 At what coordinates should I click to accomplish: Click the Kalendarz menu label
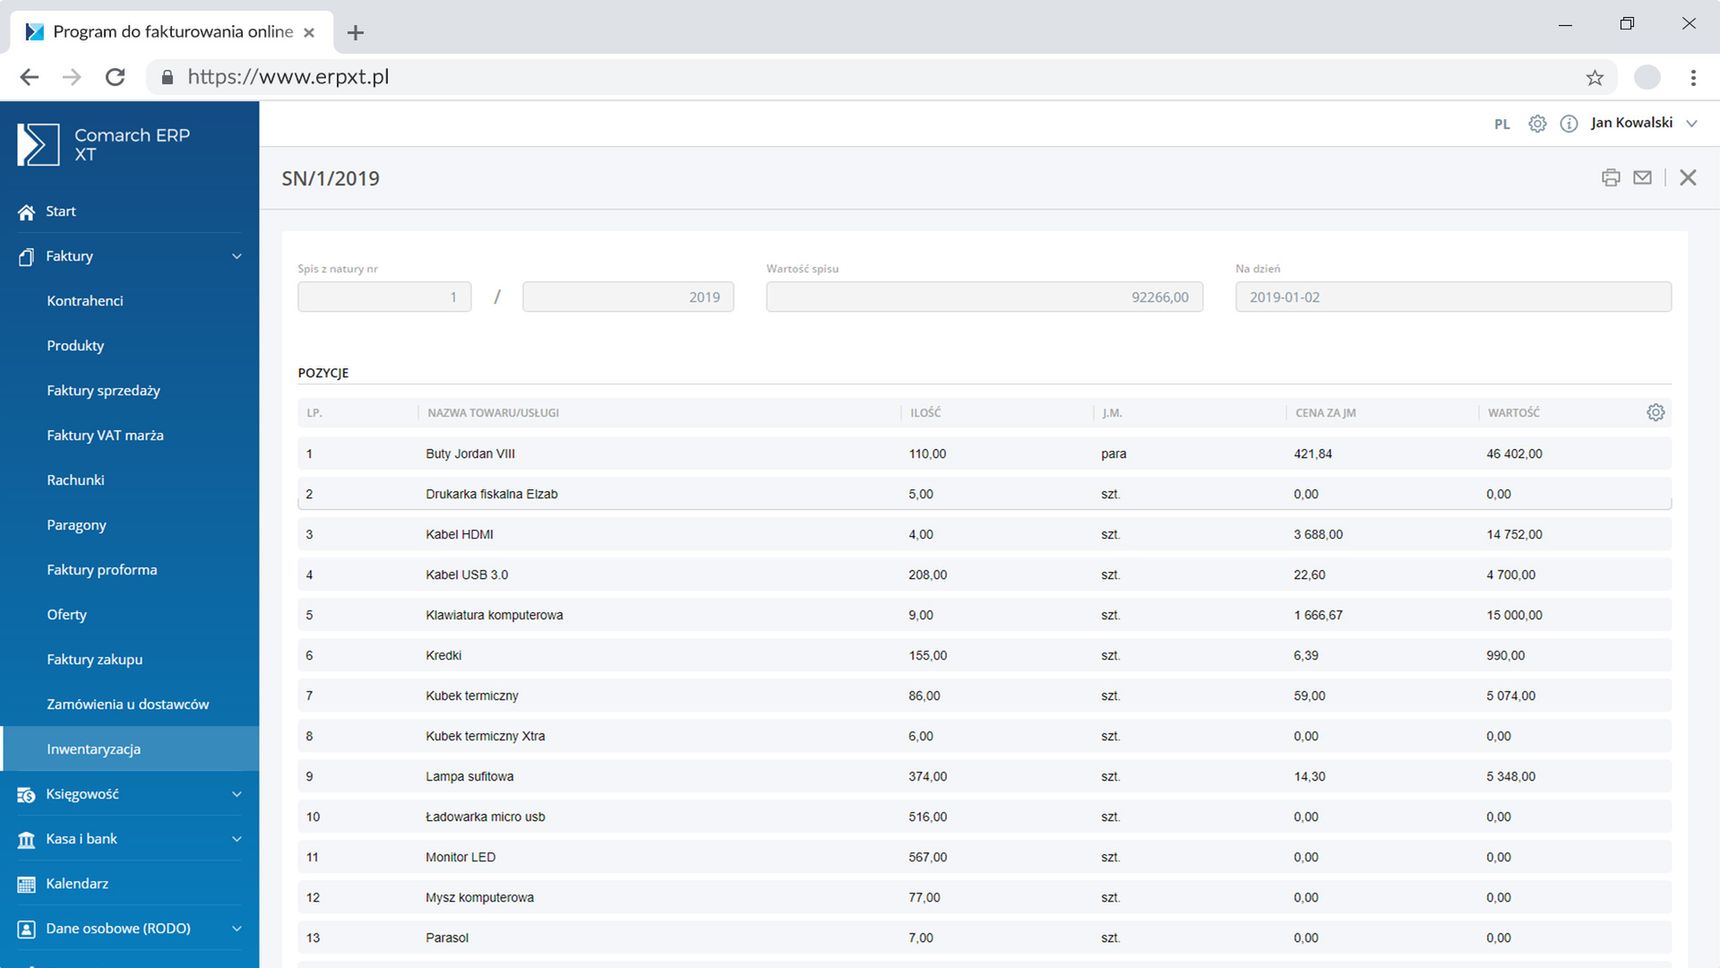(x=77, y=884)
